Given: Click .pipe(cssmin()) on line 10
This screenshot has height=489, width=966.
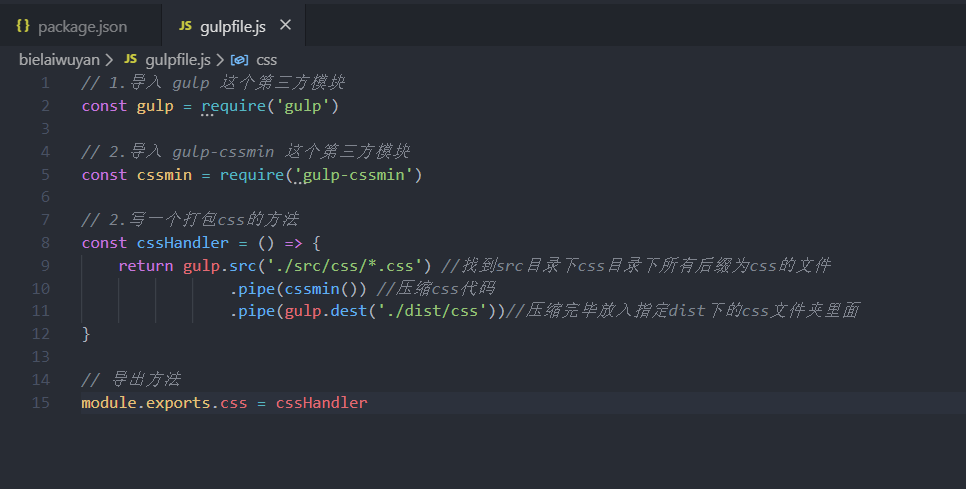Looking at the screenshot, I should 298,289.
